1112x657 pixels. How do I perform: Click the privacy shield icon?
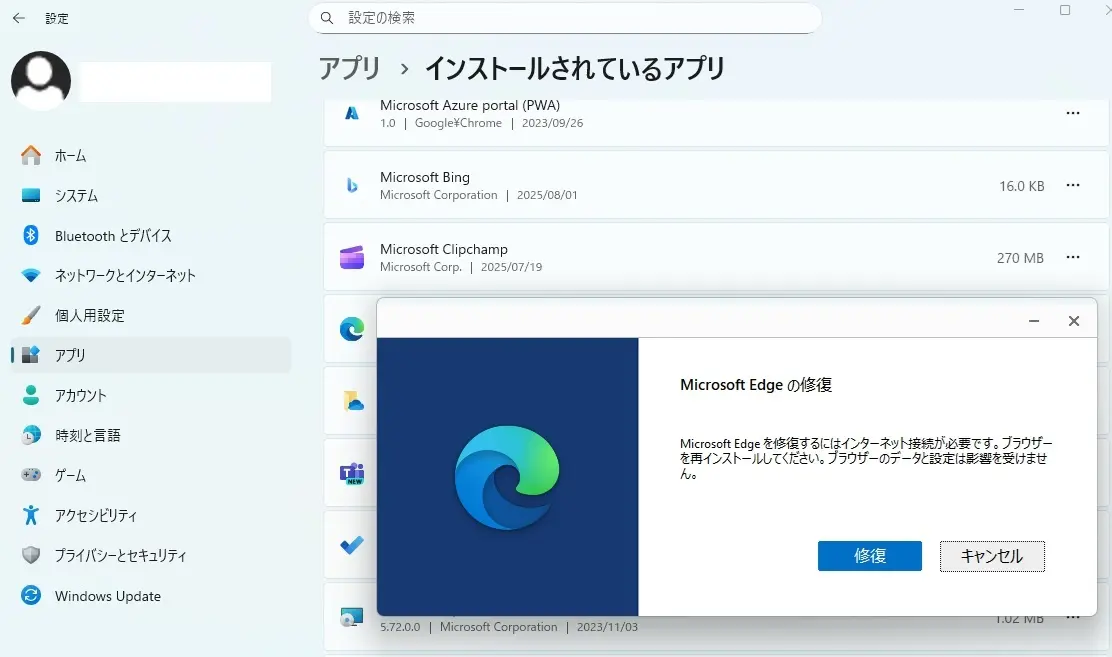[31, 555]
